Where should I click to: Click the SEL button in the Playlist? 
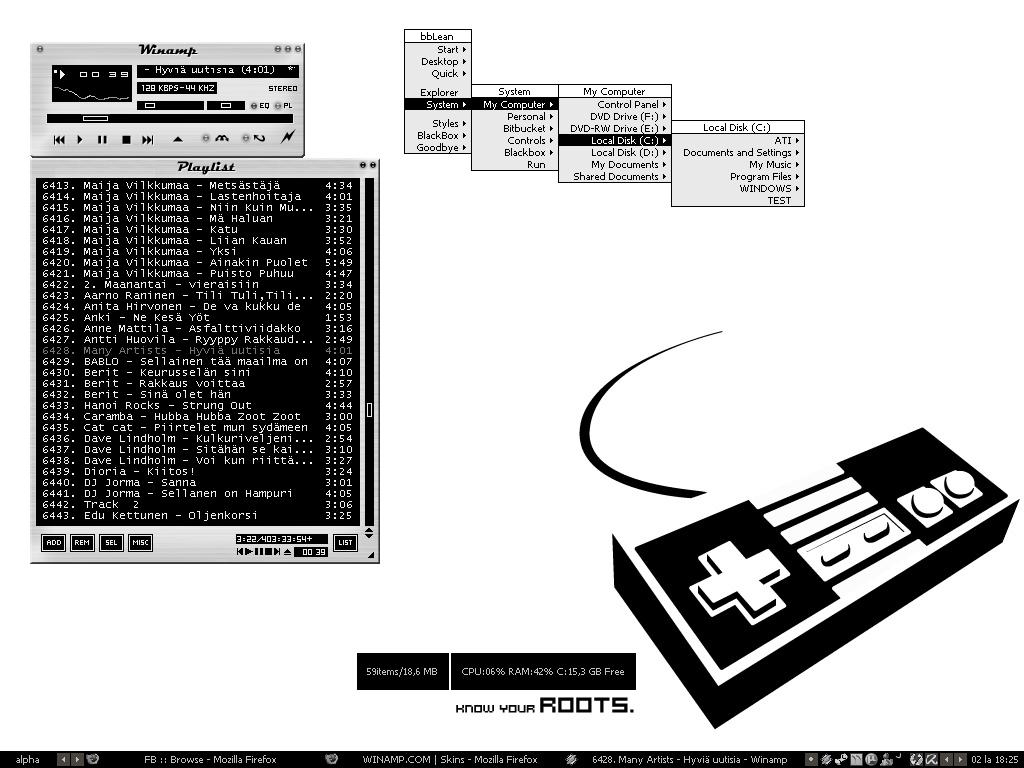[112, 543]
